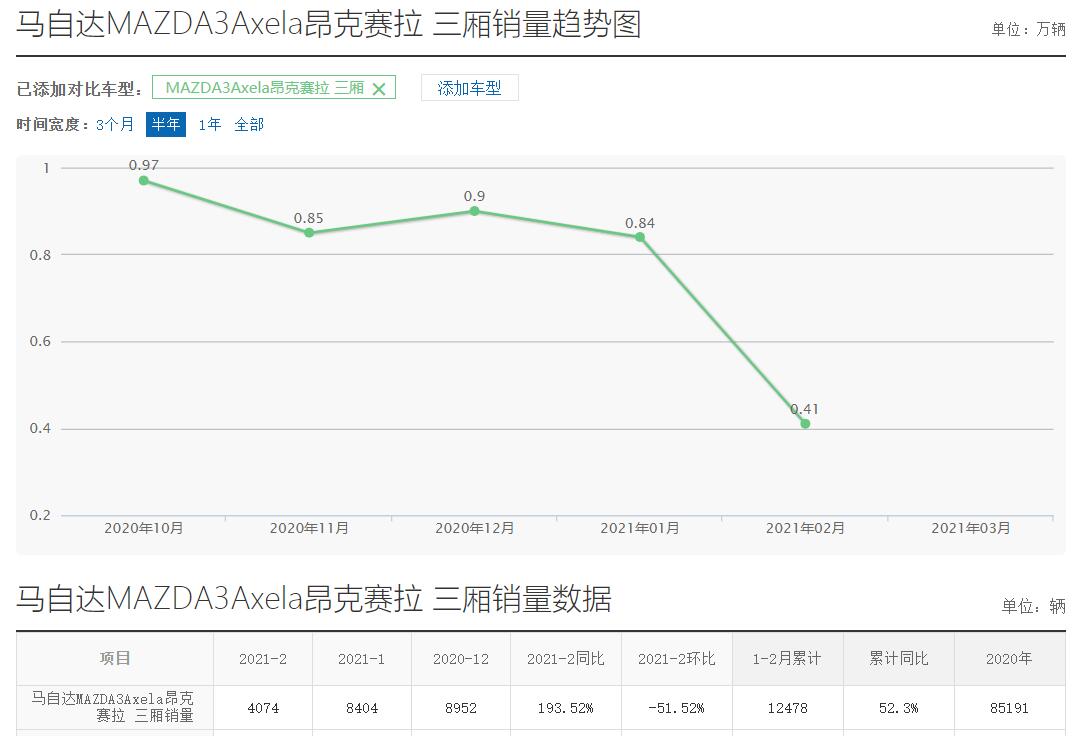Viewport: 1074px width, 736px height.
Task: Select the 1年 time range
Action: click(210, 125)
